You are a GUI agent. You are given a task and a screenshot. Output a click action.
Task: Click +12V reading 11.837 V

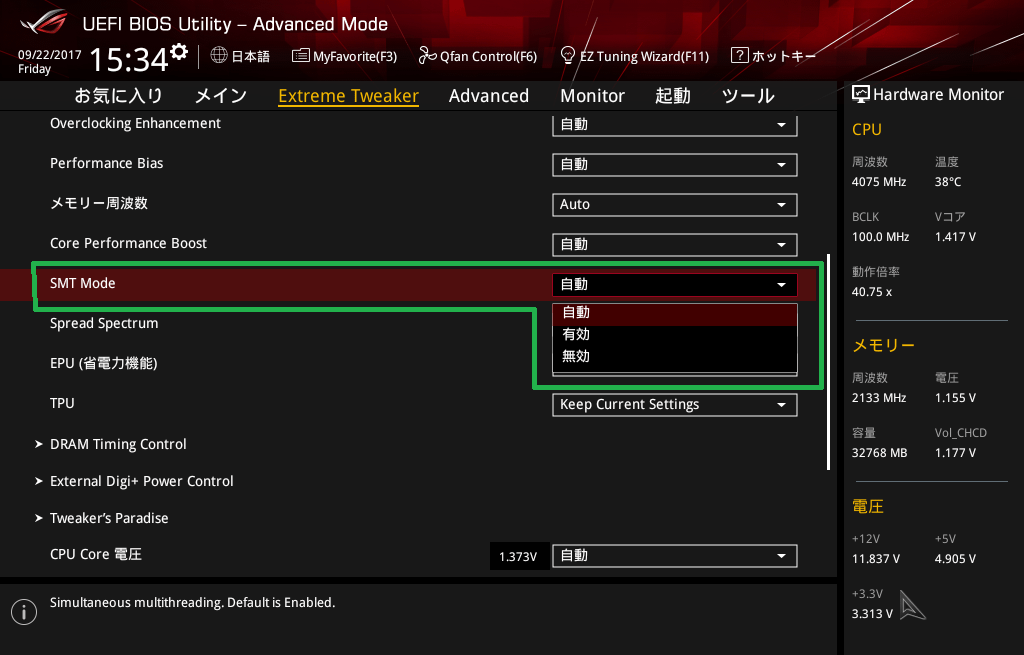tap(876, 559)
